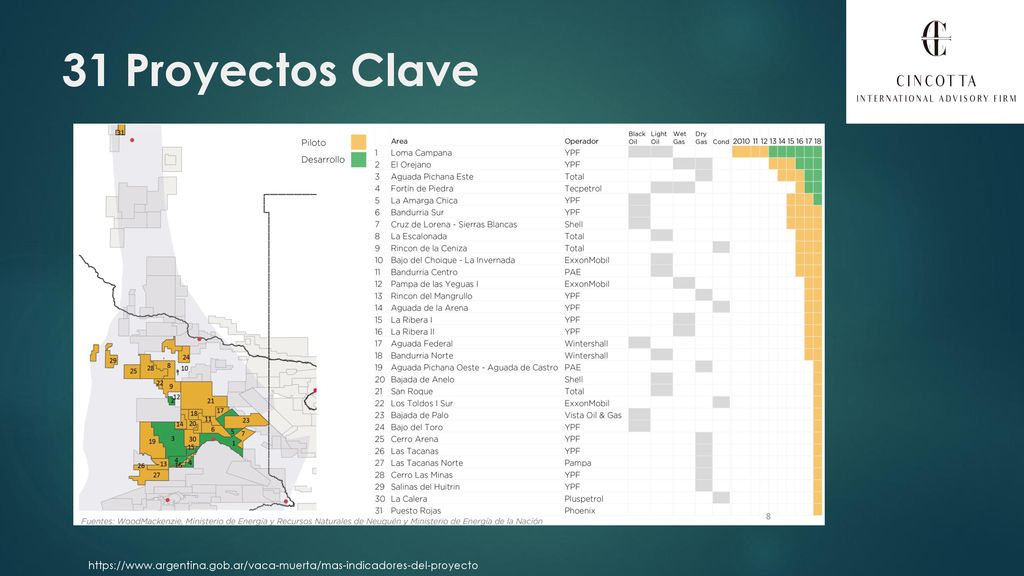Viewport: 1024px width, 576px height.
Task: Click "Bajo del Choique - La Invernada"
Action: click(453, 260)
